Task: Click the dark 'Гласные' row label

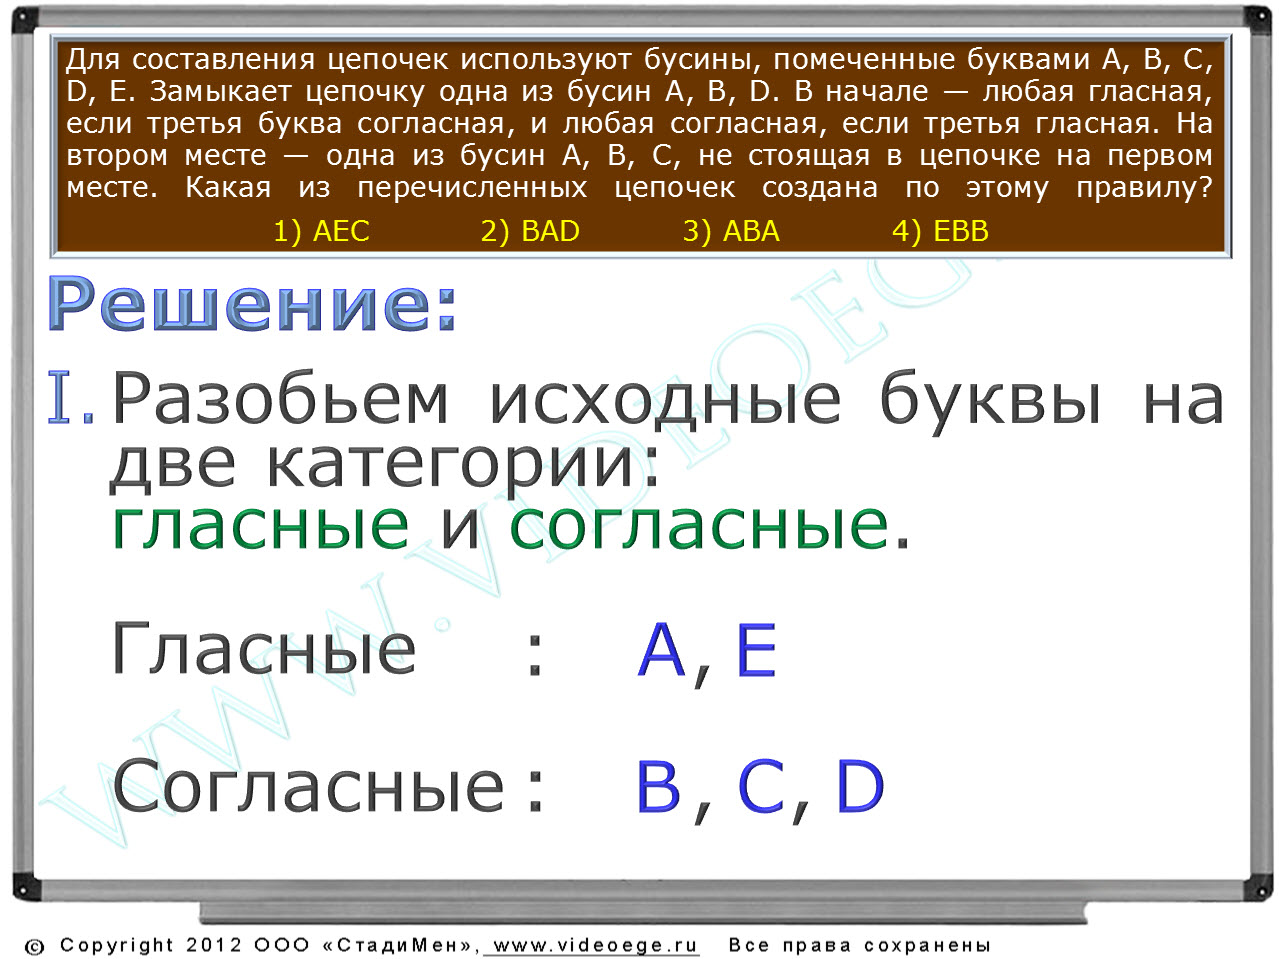Action: (x=264, y=650)
